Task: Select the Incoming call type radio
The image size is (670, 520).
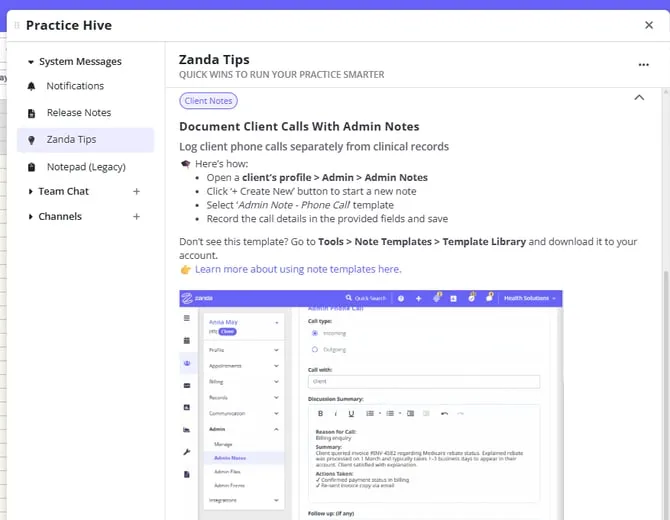Action: [x=315, y=333]
